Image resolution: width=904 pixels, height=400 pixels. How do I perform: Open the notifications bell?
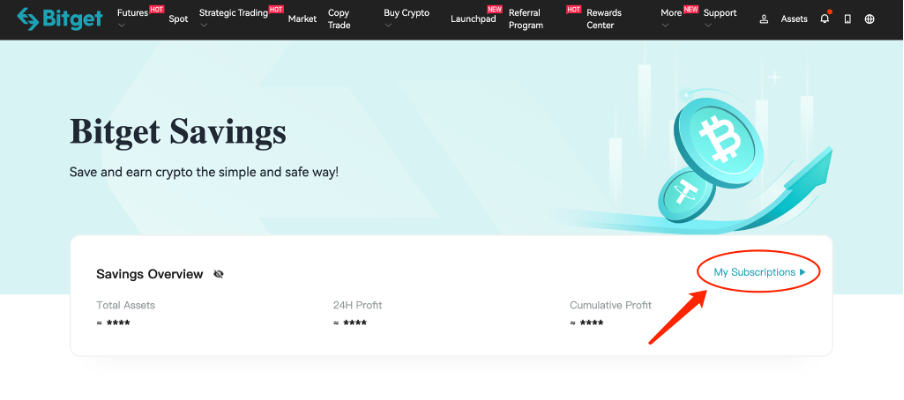(825, 18)
